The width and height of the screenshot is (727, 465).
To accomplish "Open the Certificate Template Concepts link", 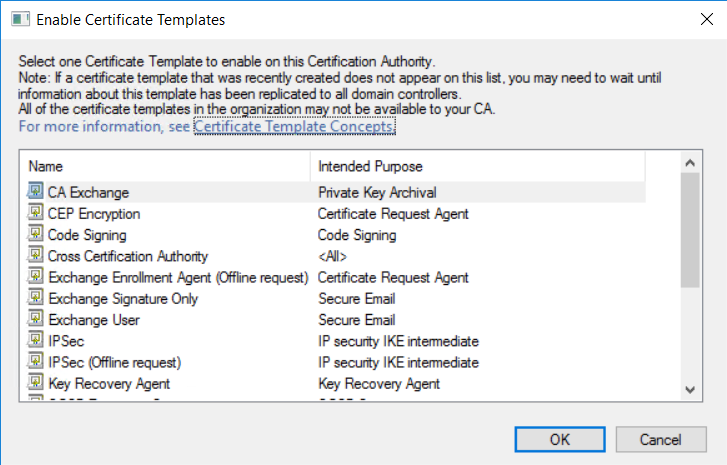I will pos(295,127).
